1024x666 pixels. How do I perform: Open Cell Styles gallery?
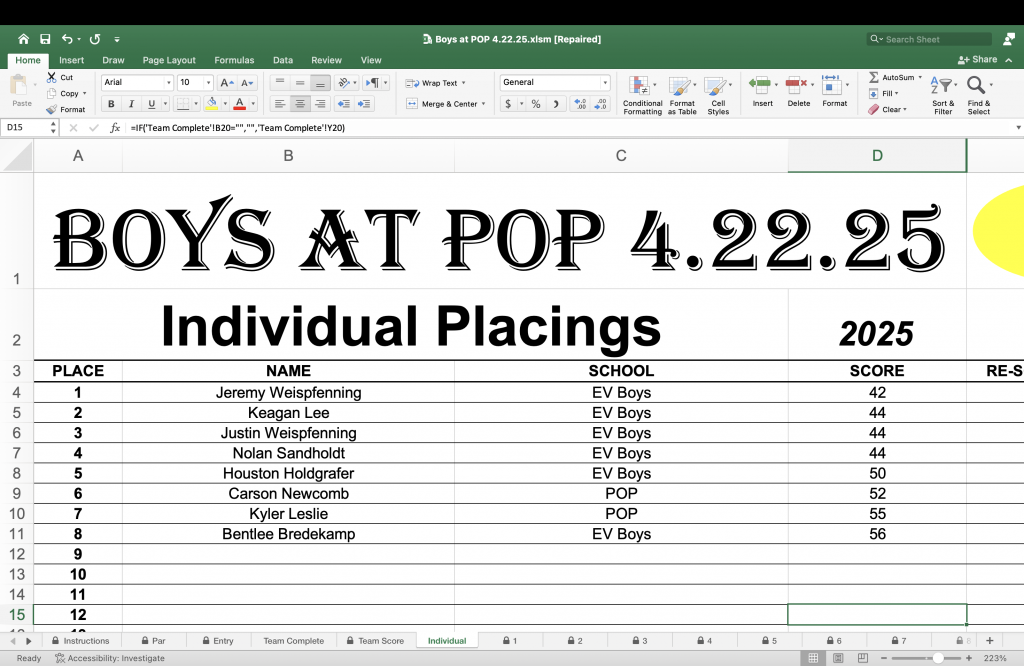718,95
